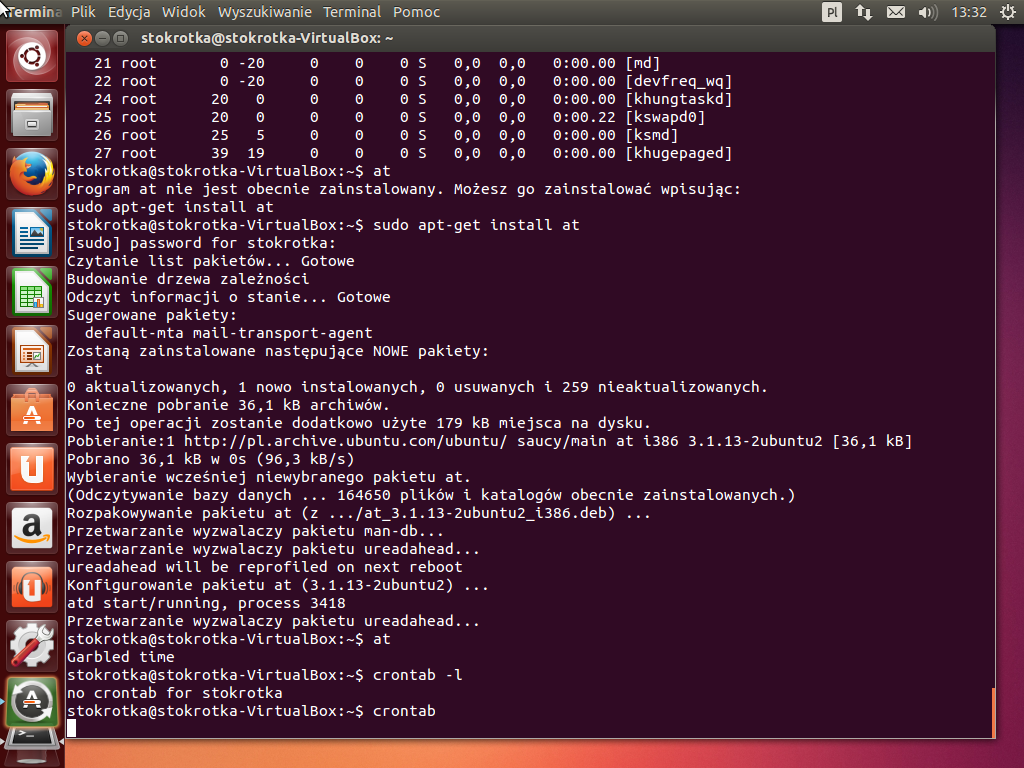
Task: Open Ubuntu Software Center
Action: (x=33, y=411)
